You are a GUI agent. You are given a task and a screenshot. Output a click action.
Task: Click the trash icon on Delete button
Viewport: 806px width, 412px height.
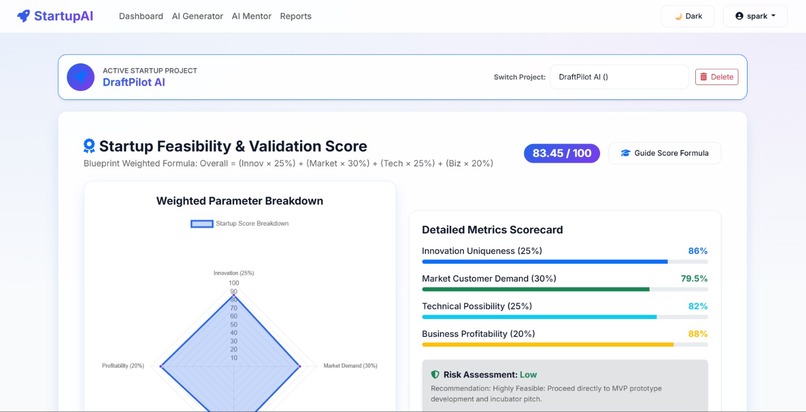click(x=704, y=77)
